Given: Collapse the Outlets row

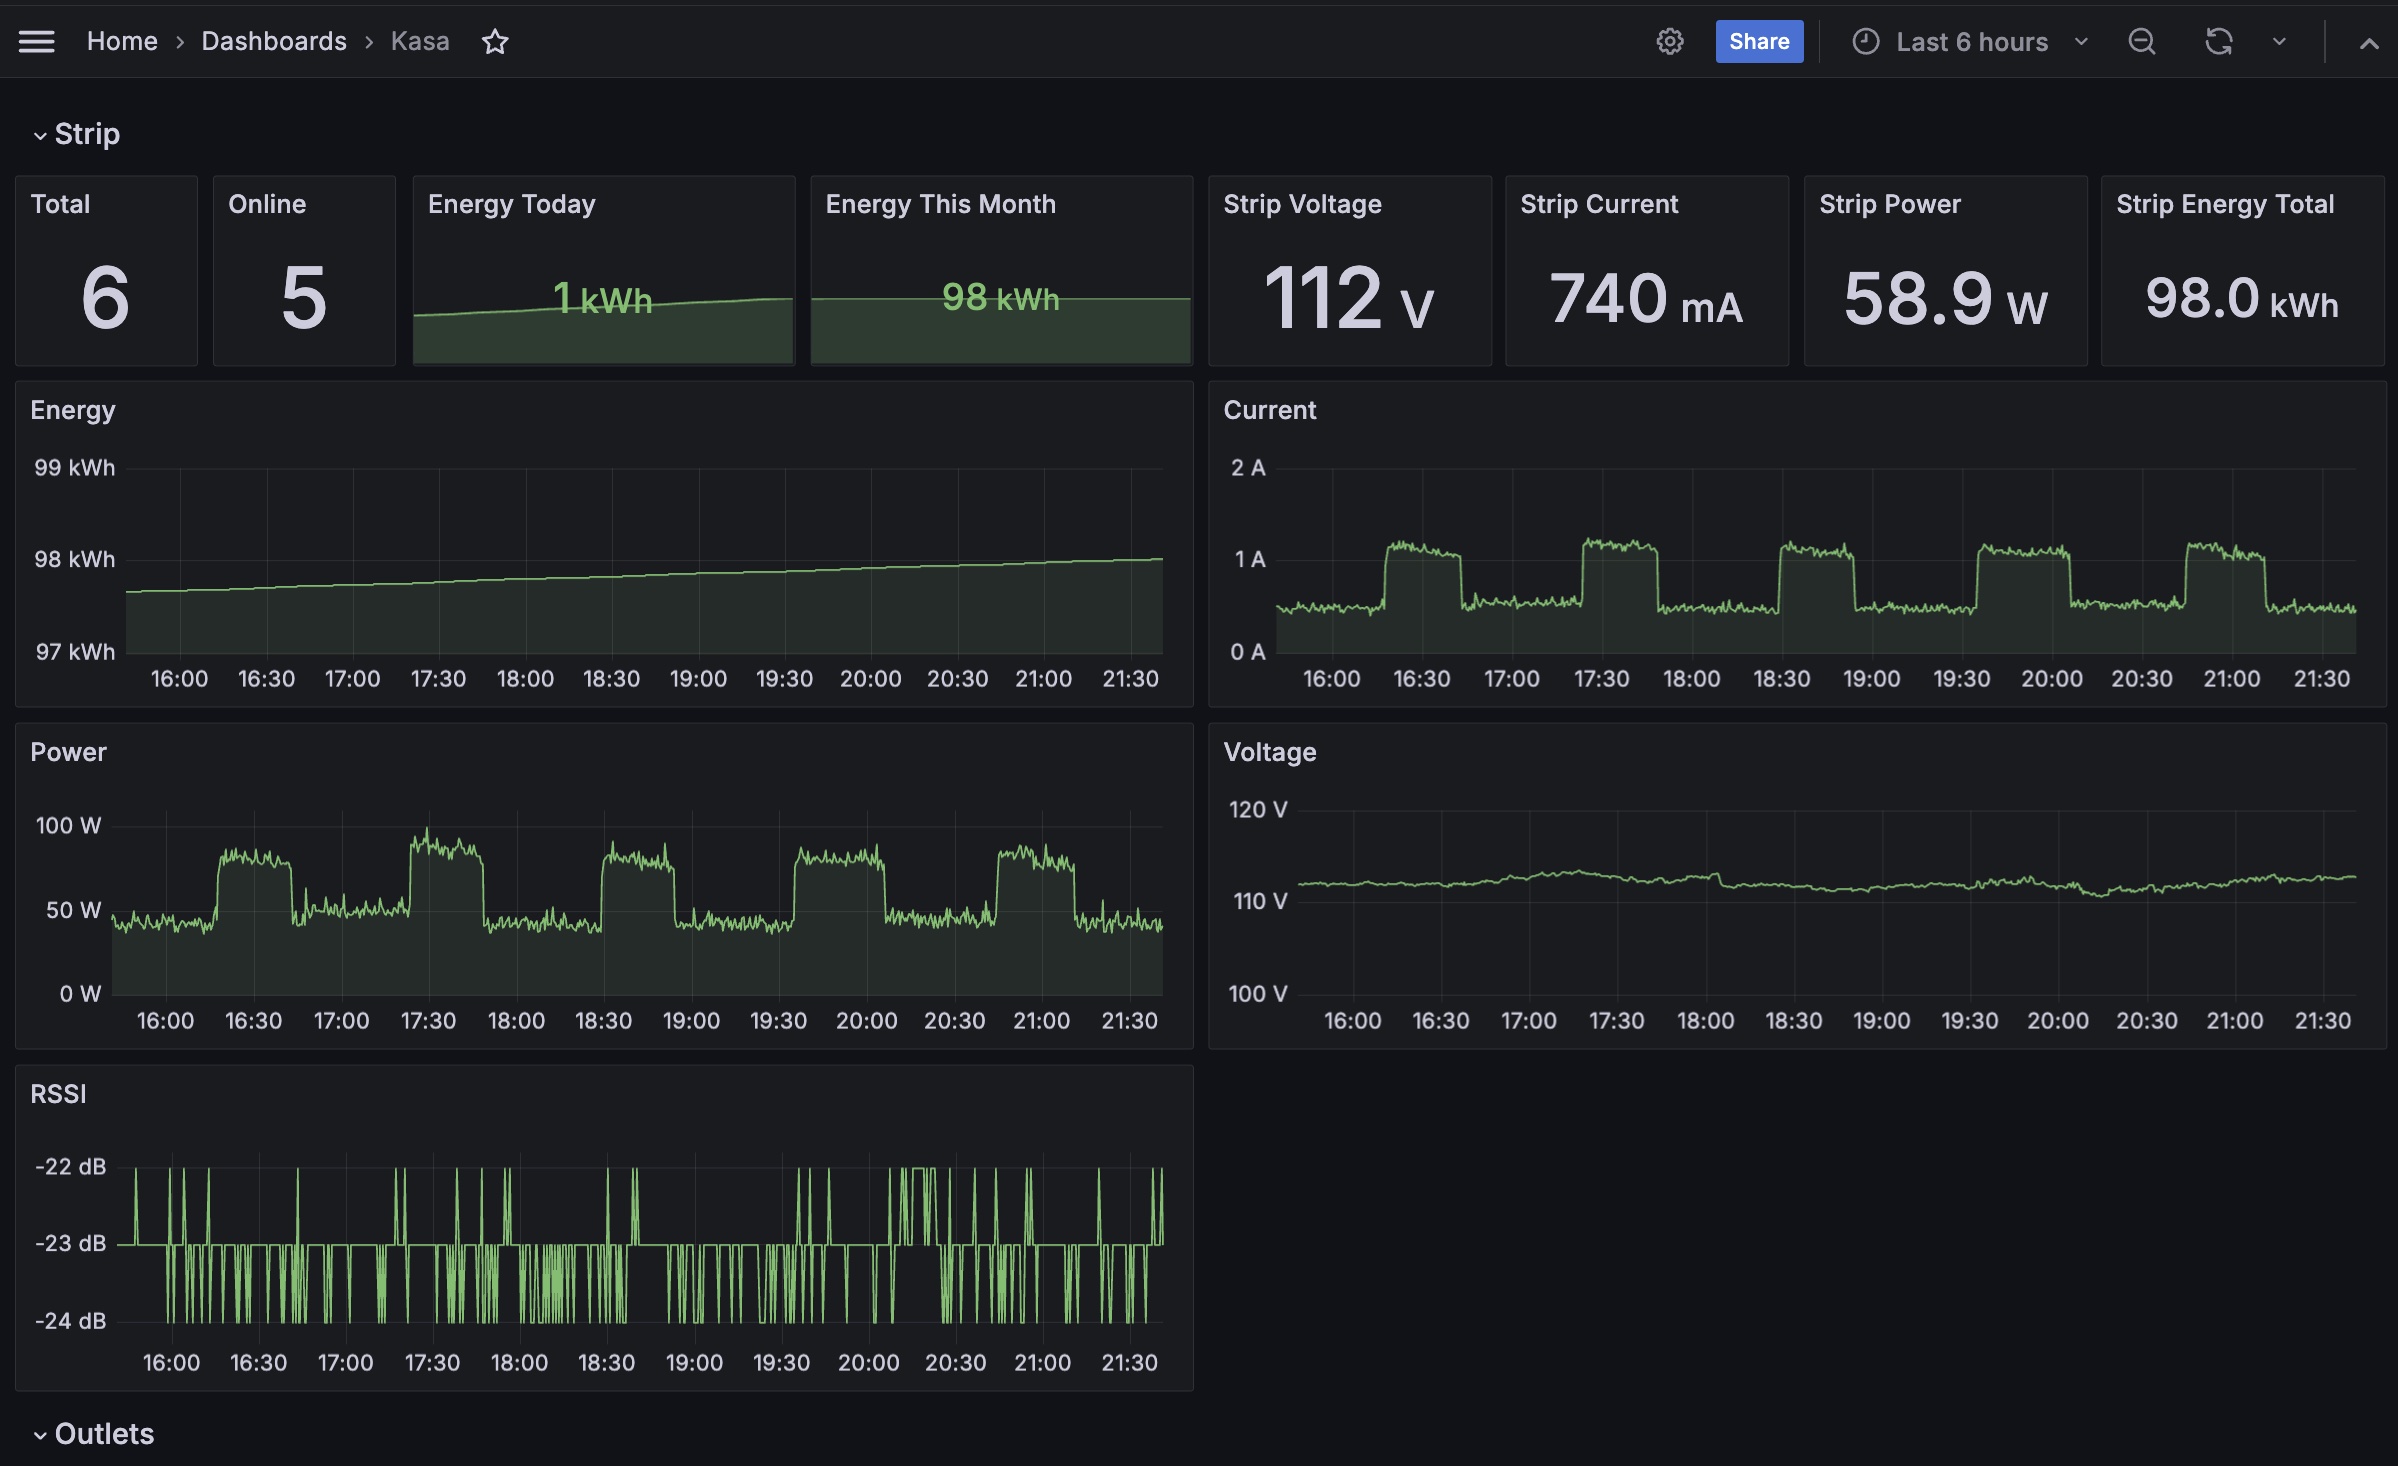Looking at the screenshot, I should (40, 1435).
